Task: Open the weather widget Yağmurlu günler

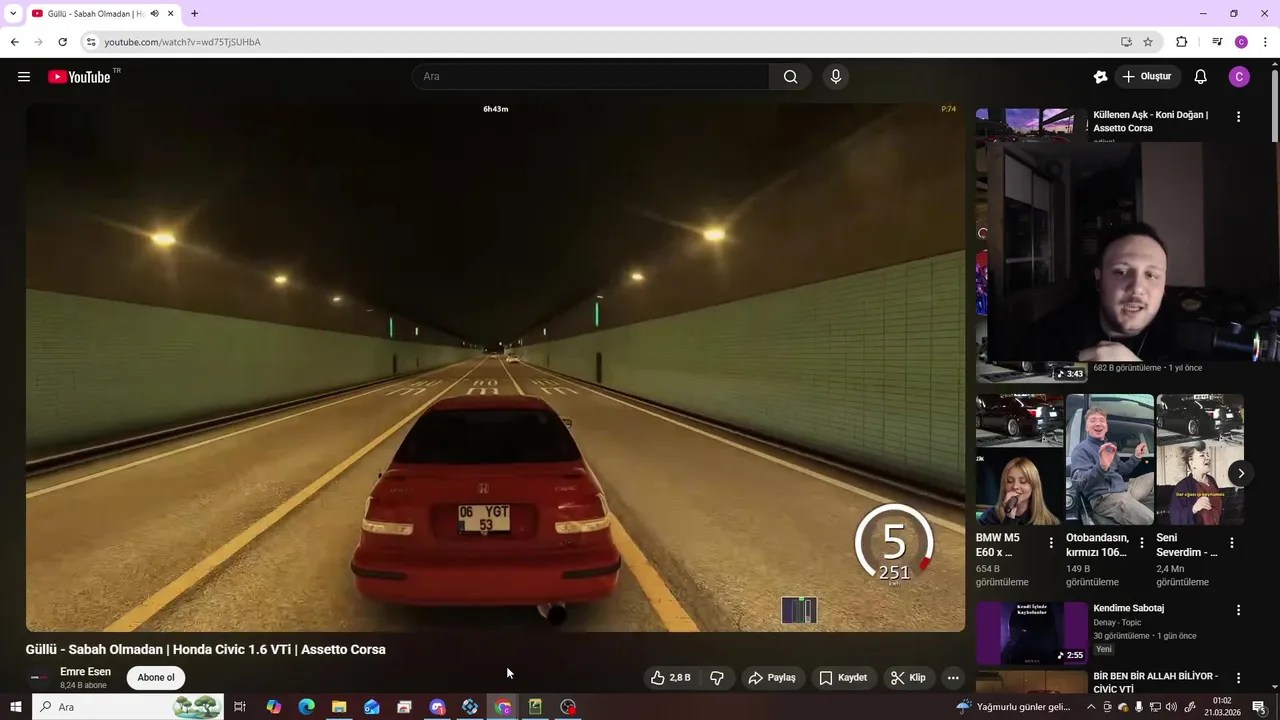Action: tap(1012, 707)
